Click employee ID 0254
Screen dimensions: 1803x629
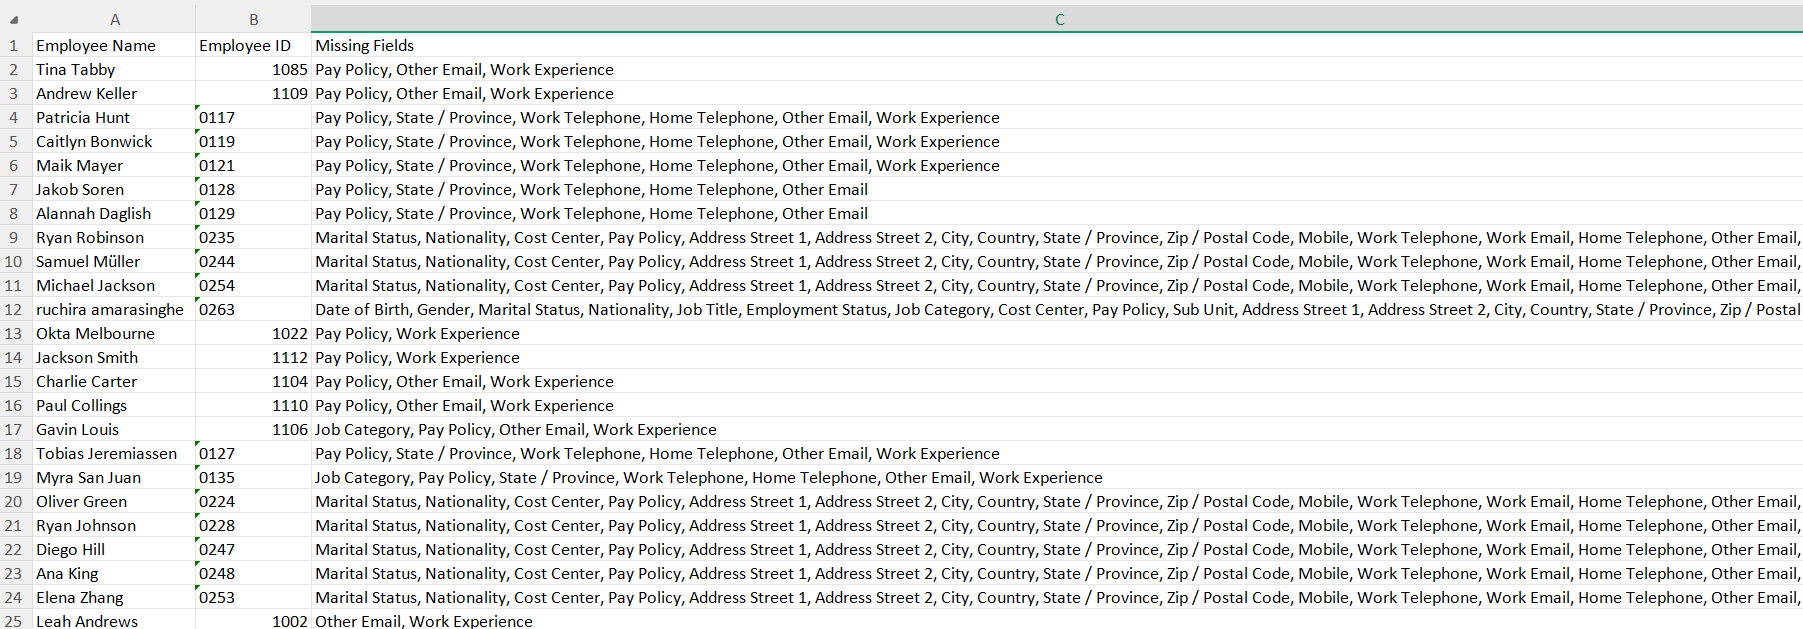[x=253, y=285]
